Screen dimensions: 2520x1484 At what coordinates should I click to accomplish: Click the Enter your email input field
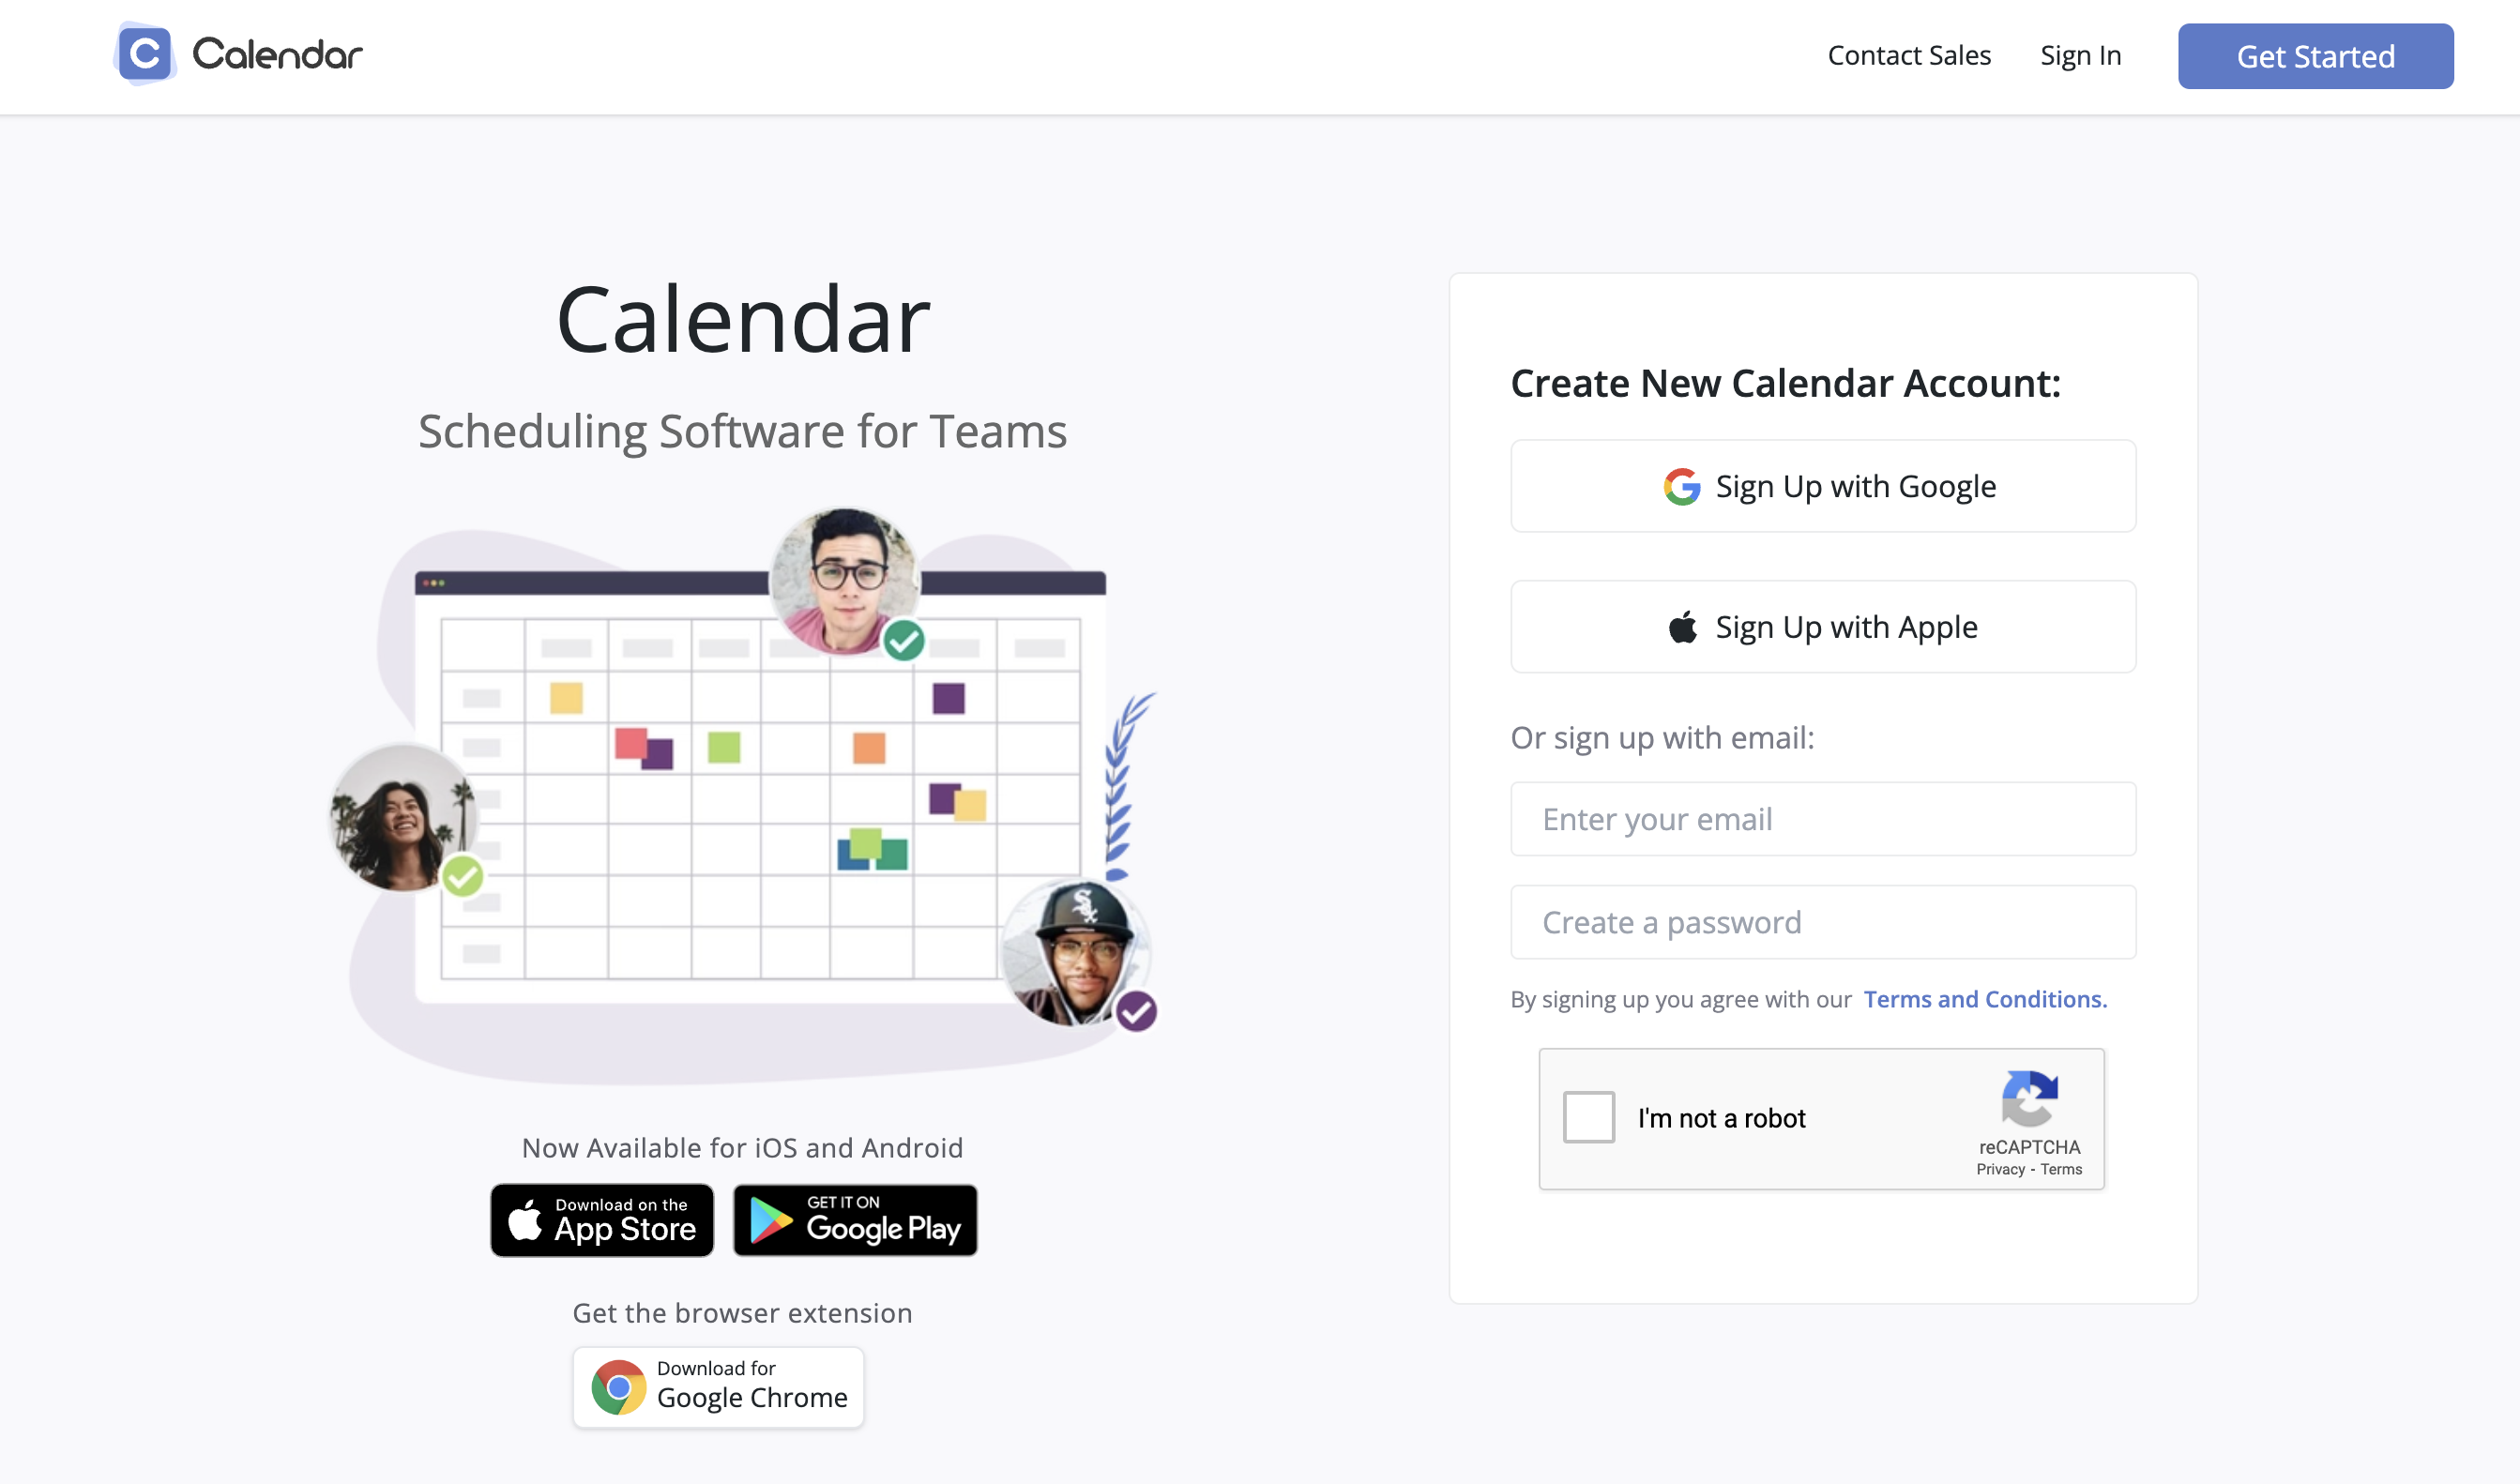(1823, 818)
